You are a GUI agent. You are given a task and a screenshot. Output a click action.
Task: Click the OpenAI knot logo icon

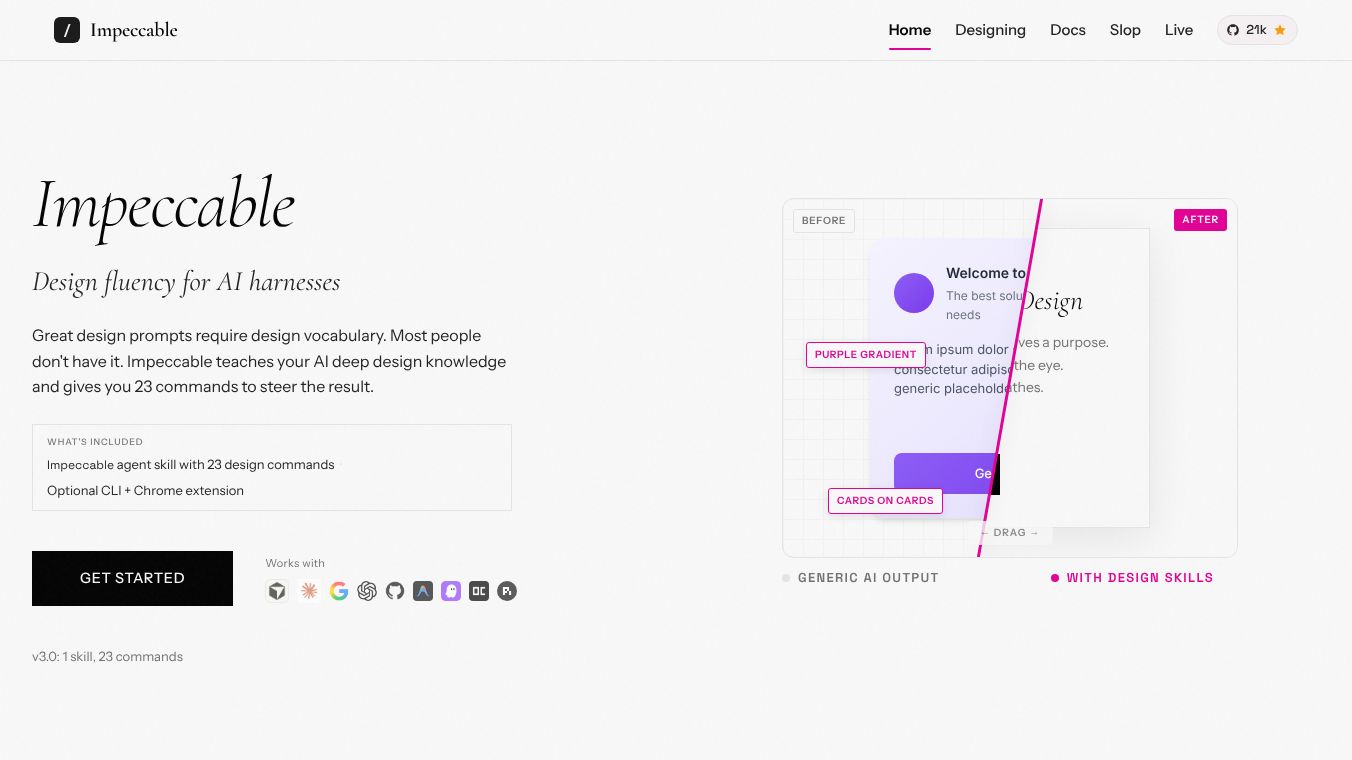pyautogui.click(x=367, y=591)
